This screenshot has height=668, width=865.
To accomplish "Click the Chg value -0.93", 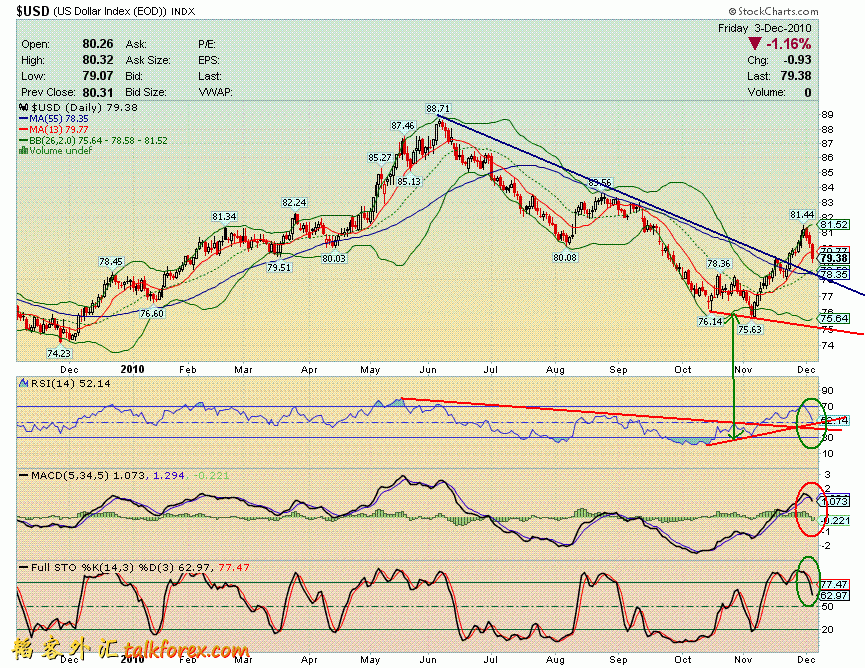I will pos(798,60).
